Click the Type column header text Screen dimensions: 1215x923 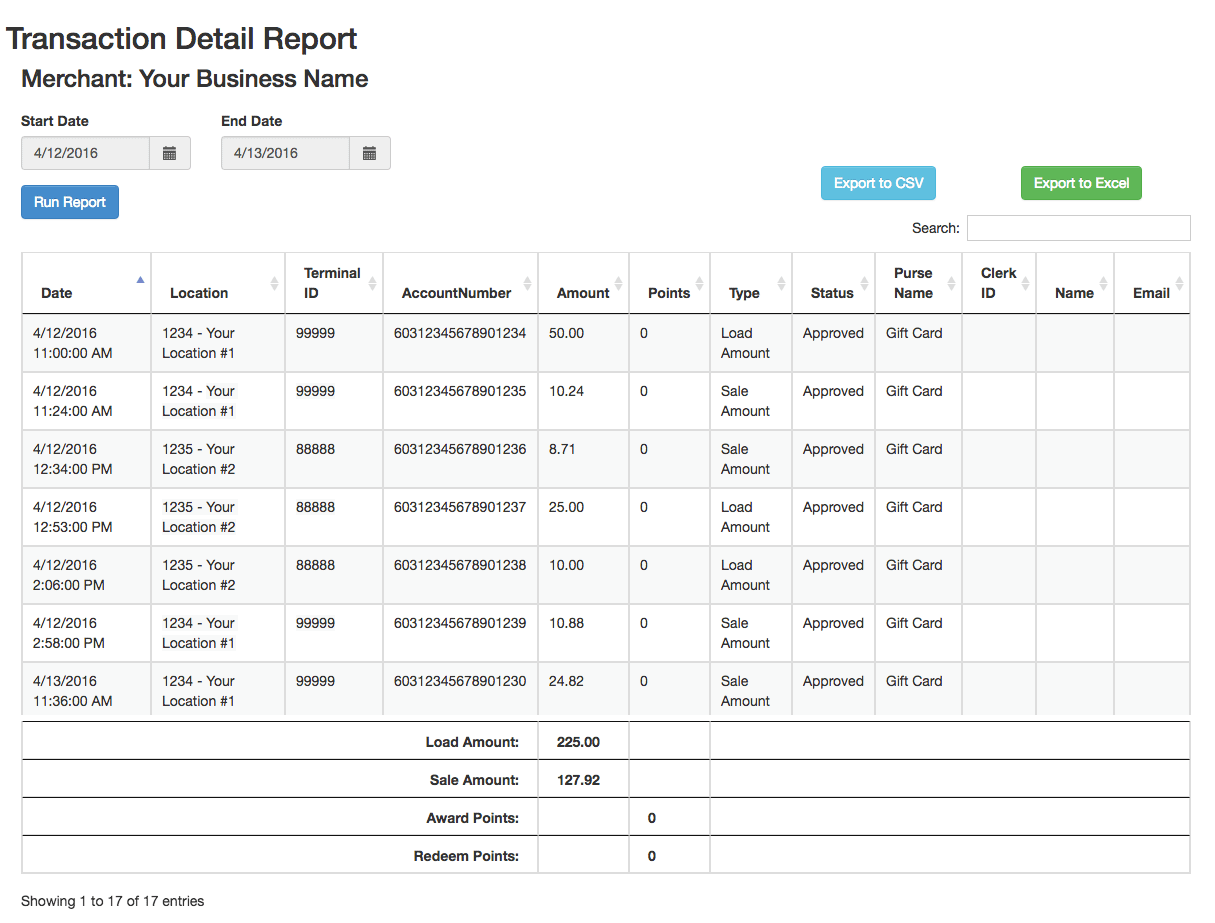pos(744,293)
